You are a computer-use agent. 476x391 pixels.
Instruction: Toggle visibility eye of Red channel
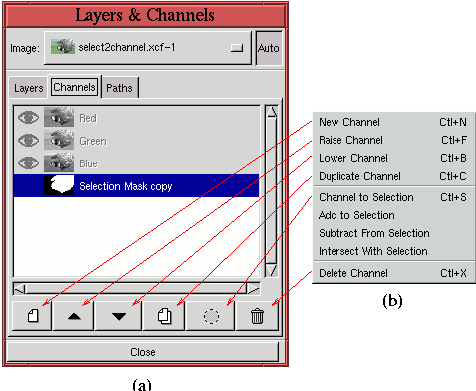[x=28, y=118]
